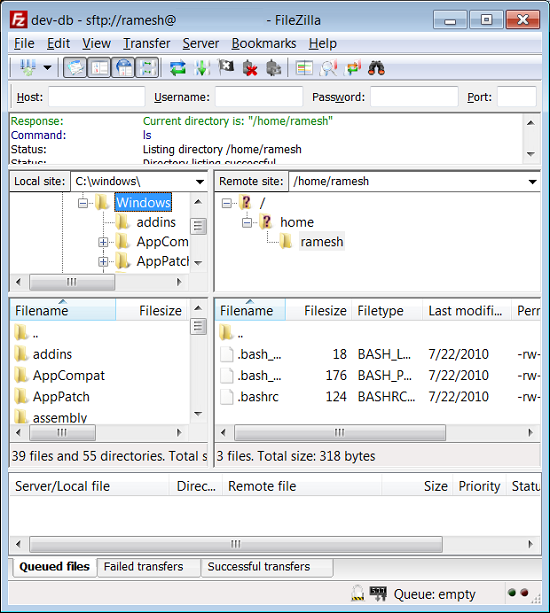This screenshot has height=613, width=550.
Task: Select the 176-byte .bash file row
Action: [377, 375]
